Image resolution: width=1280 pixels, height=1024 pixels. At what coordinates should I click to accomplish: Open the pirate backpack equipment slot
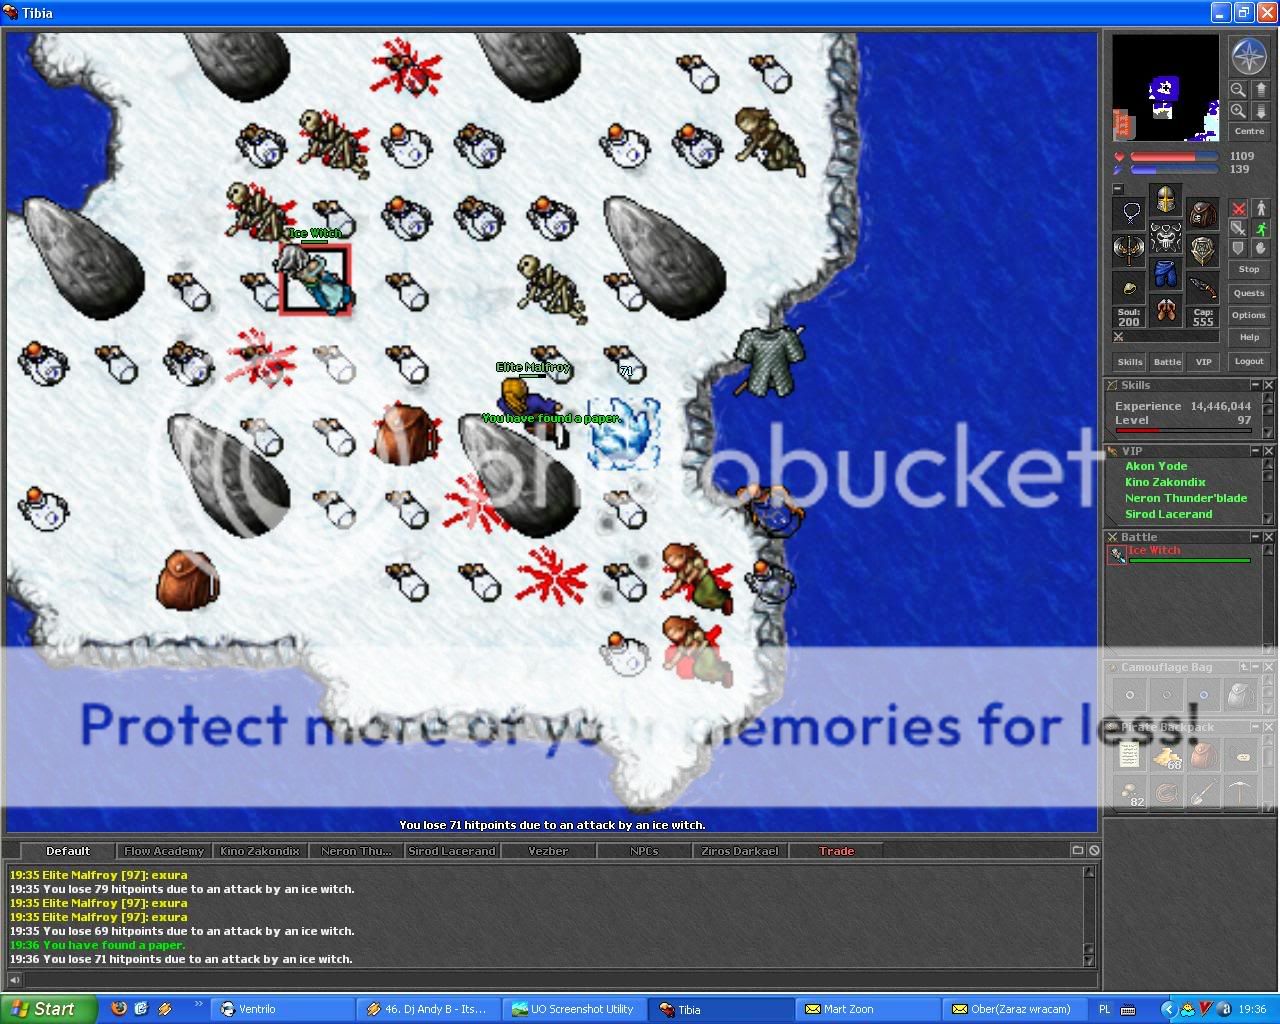click(1203, 212)
